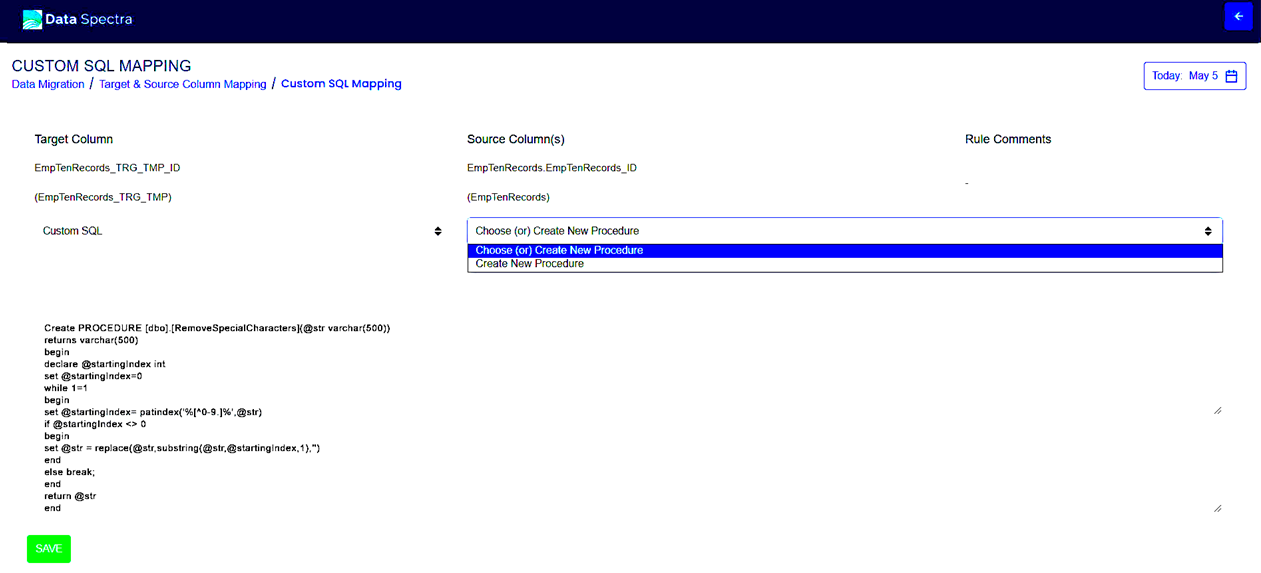Open the Custom SQL mapping type dropdown
1261x573 pixels.
click(x=240, y=231)
